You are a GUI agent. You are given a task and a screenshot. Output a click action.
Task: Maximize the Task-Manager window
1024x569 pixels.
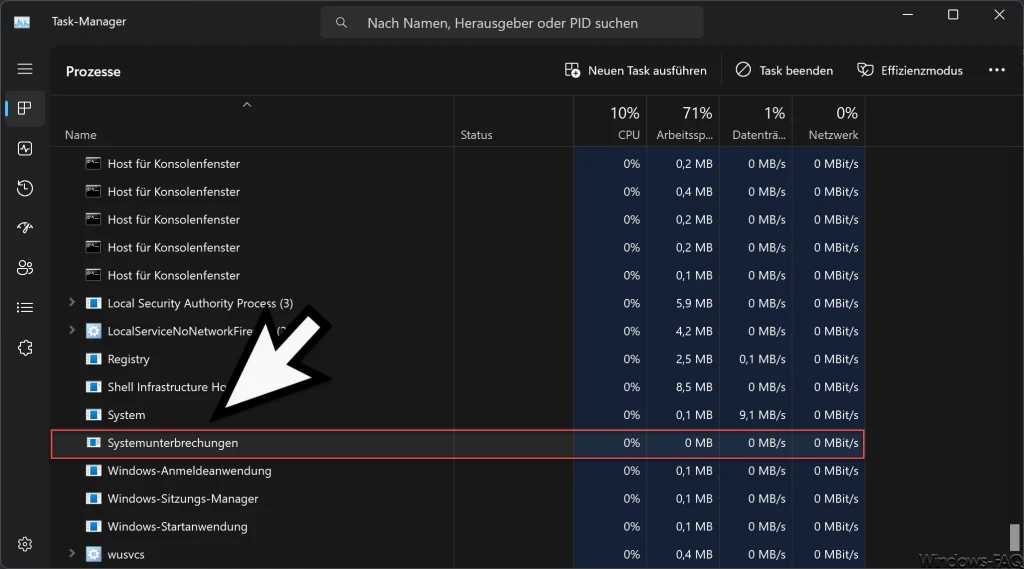953,14
